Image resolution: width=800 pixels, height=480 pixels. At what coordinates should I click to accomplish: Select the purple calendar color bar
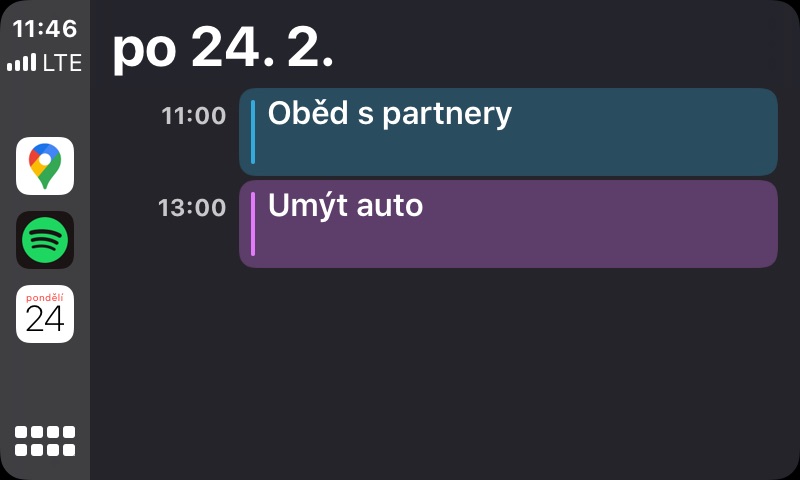253,223
